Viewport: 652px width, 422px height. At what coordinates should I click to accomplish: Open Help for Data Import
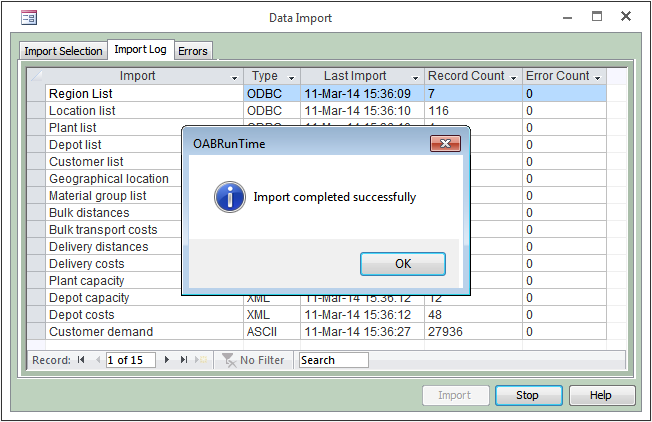(602, 395)
